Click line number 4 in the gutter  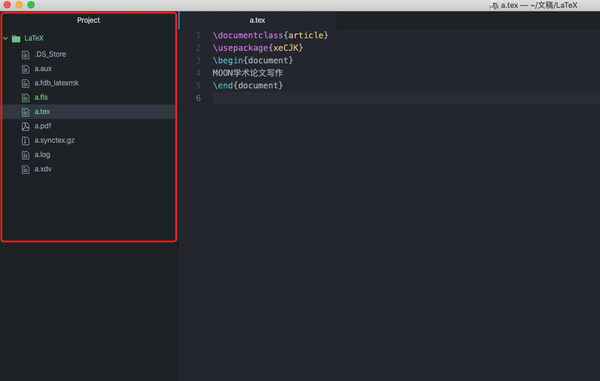click(198, 73)
